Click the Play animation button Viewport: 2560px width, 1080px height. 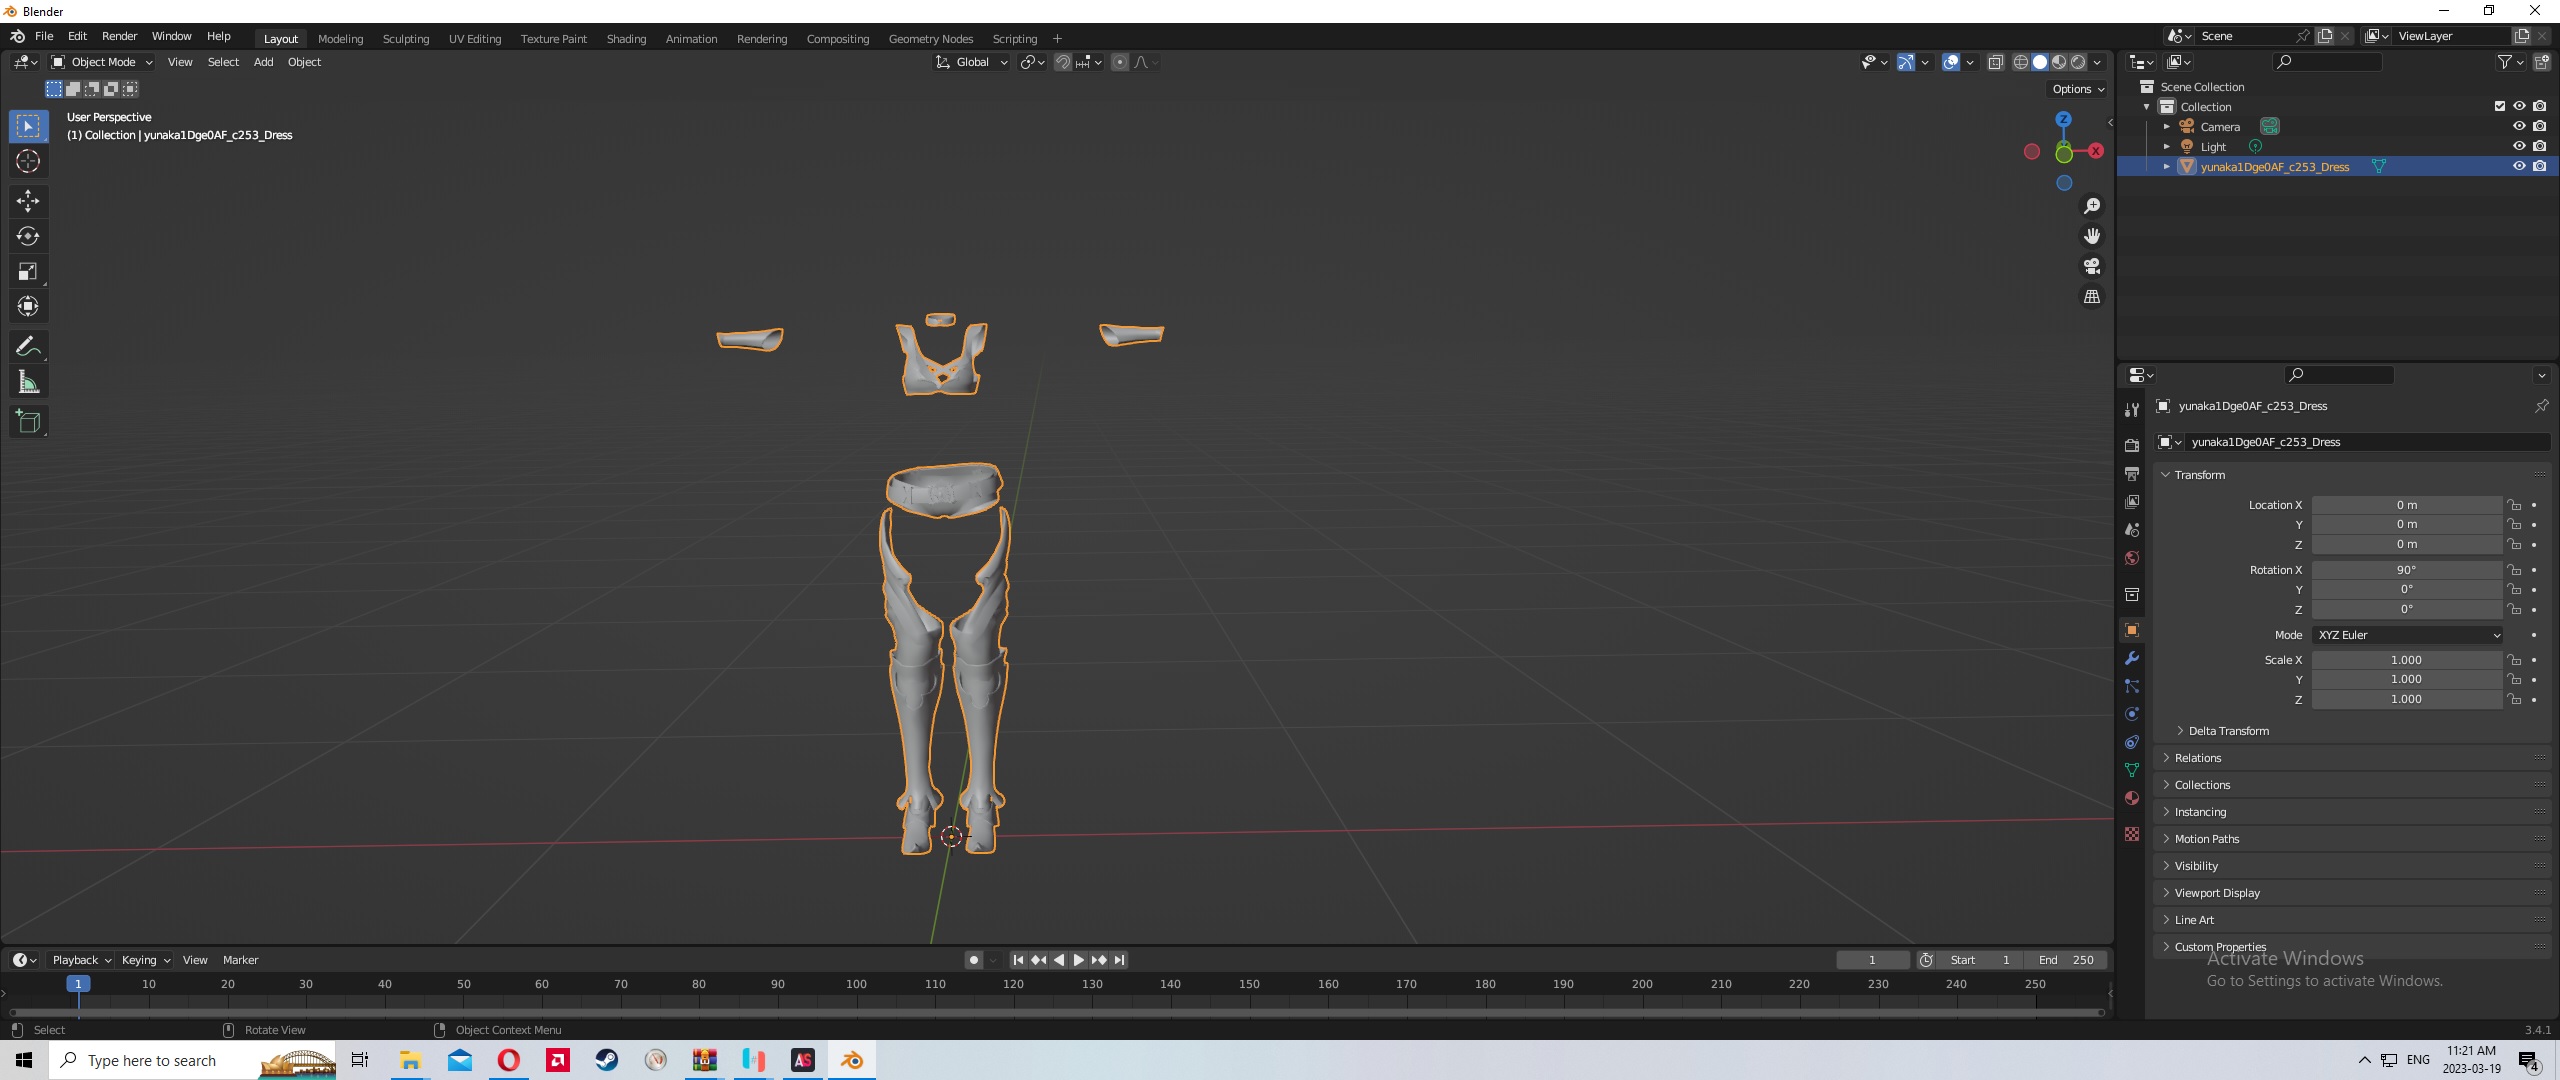point(1078,960)
